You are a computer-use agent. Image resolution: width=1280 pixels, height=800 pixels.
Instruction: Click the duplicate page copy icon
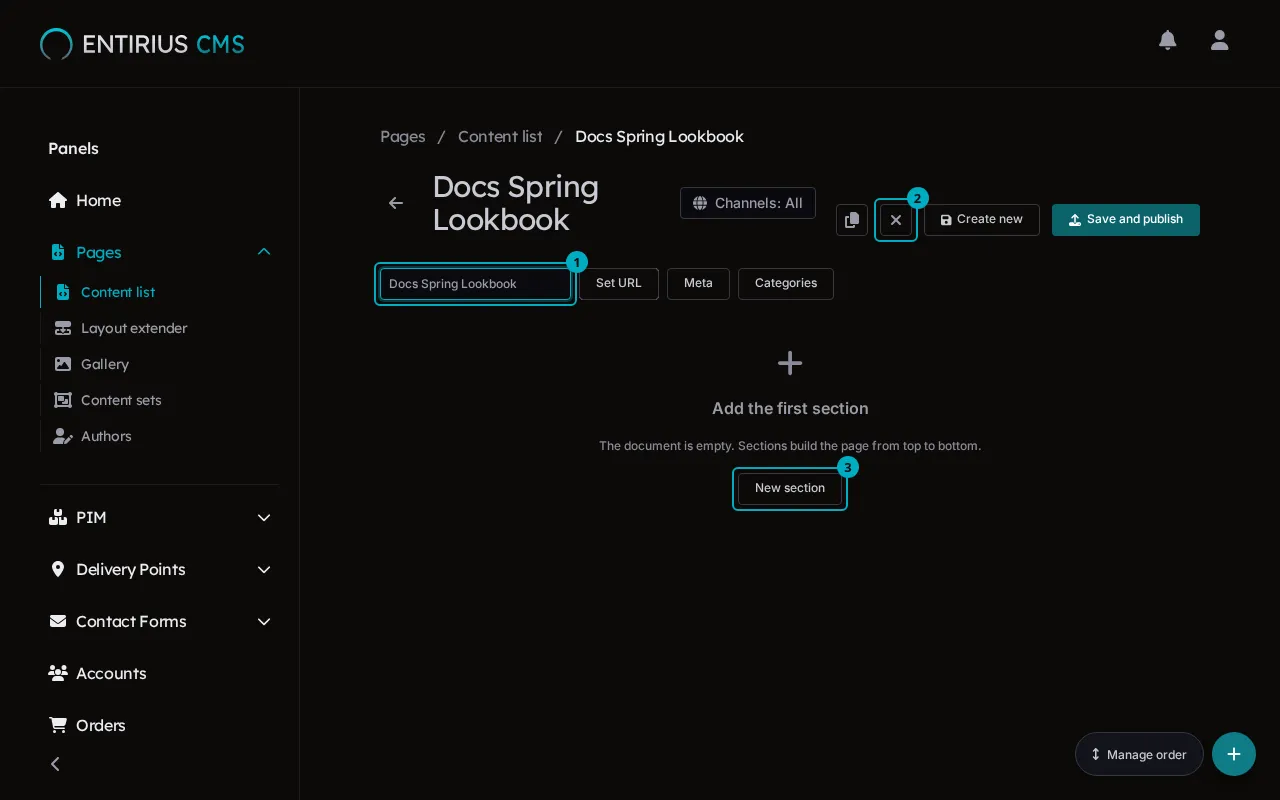pyautogui.click(x=852, y=220)
